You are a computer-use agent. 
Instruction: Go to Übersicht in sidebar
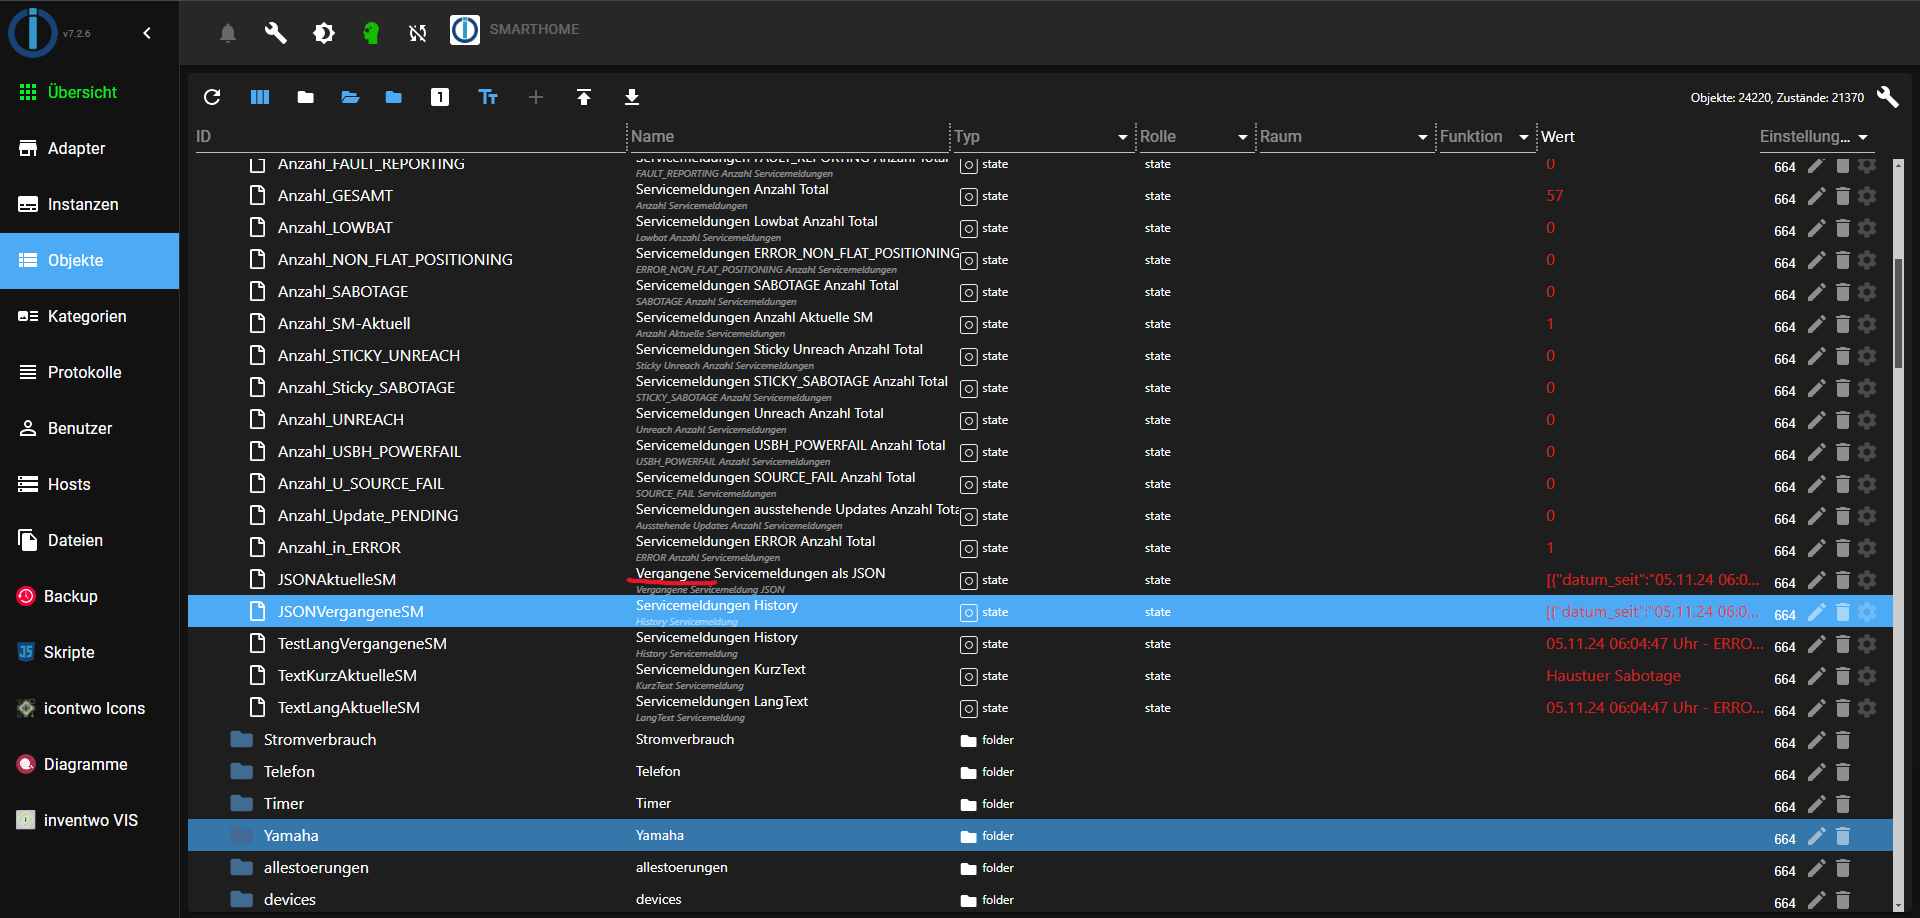89,92
